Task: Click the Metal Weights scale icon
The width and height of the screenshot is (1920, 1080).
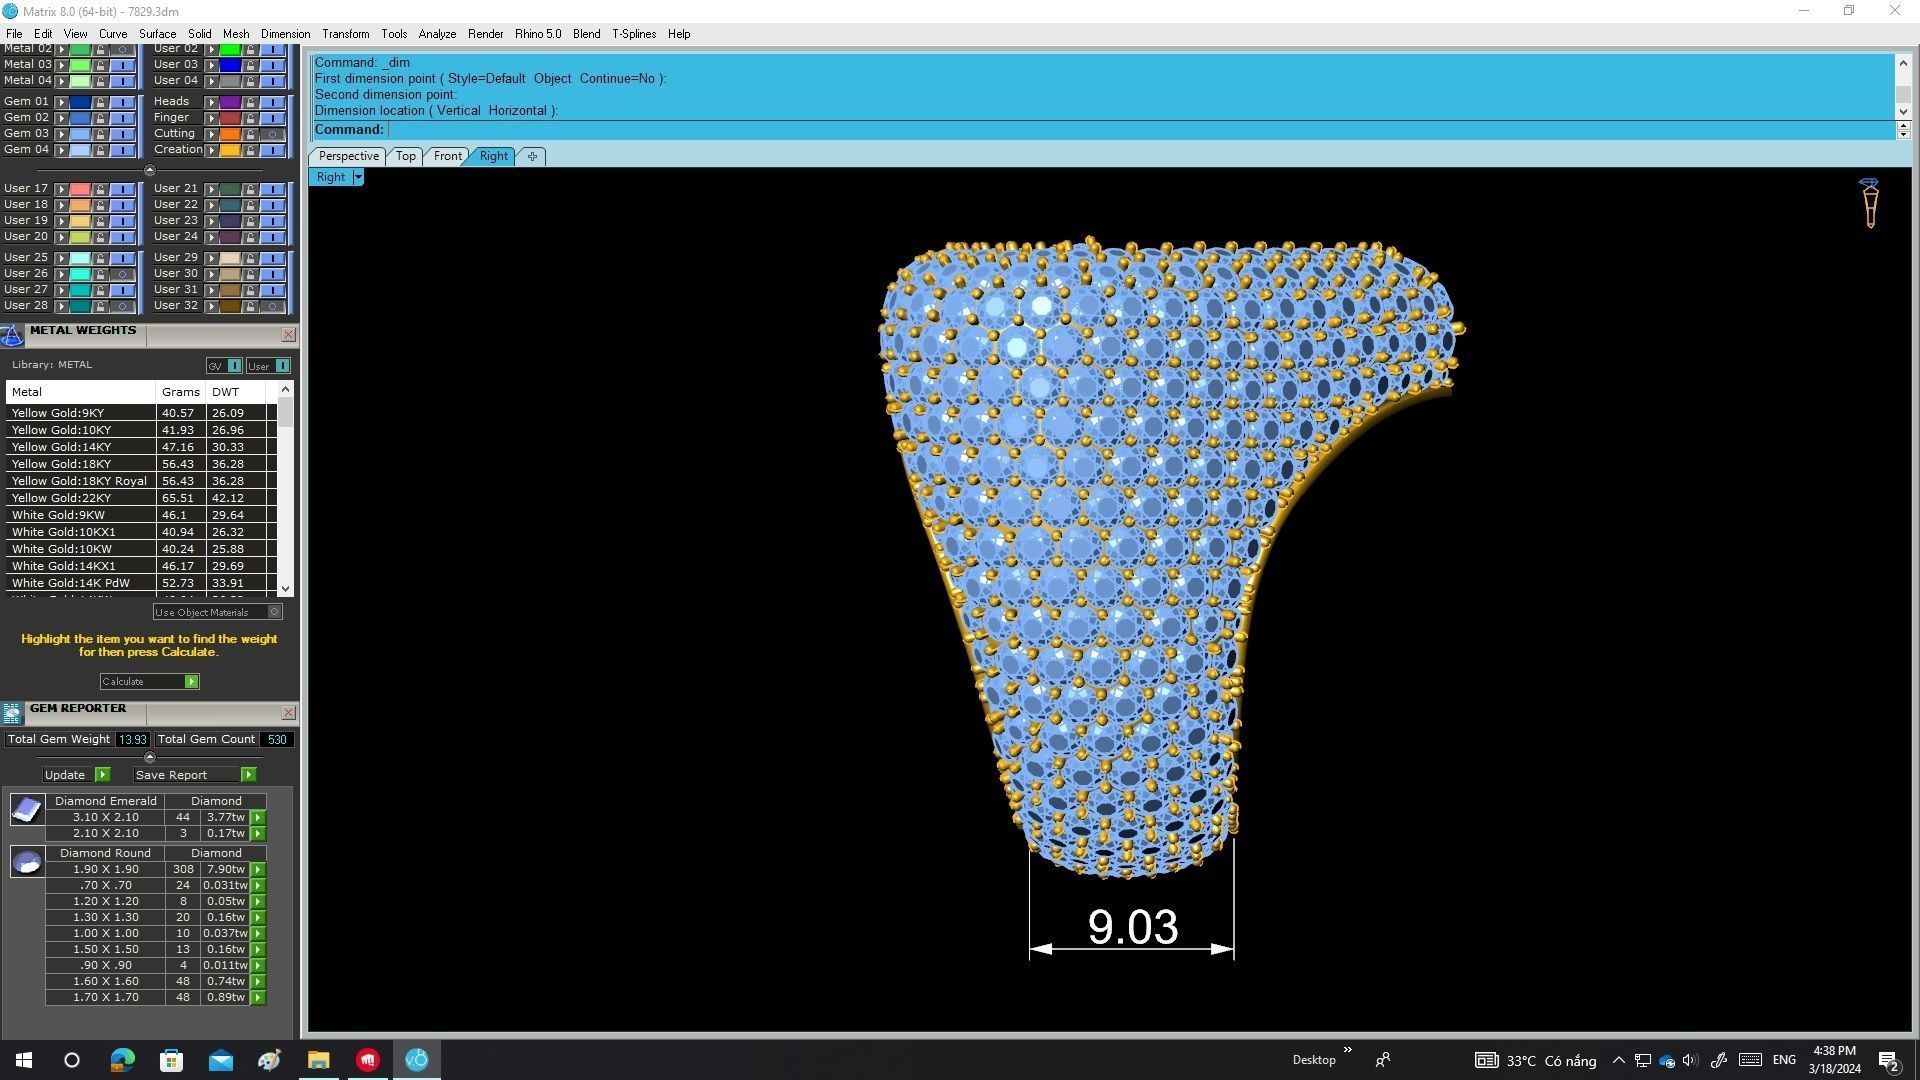Action: click(12, 335)
